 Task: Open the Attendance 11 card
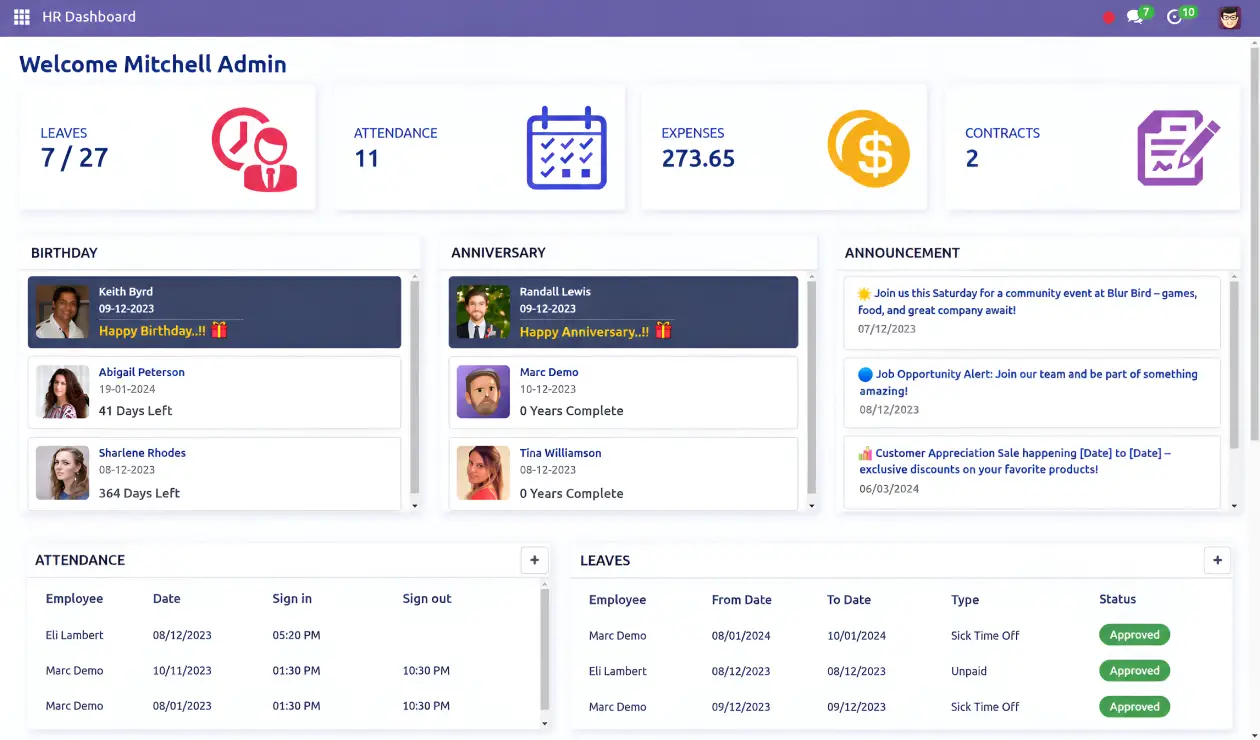480,147
